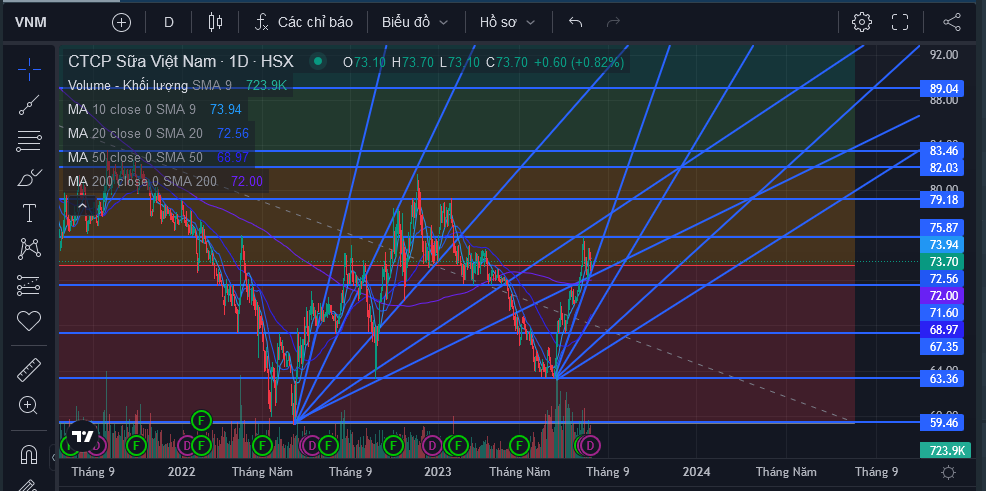This screenshot has height=491, width=986.
Task: Click the 89.04 price label
Action: (942, 89)
